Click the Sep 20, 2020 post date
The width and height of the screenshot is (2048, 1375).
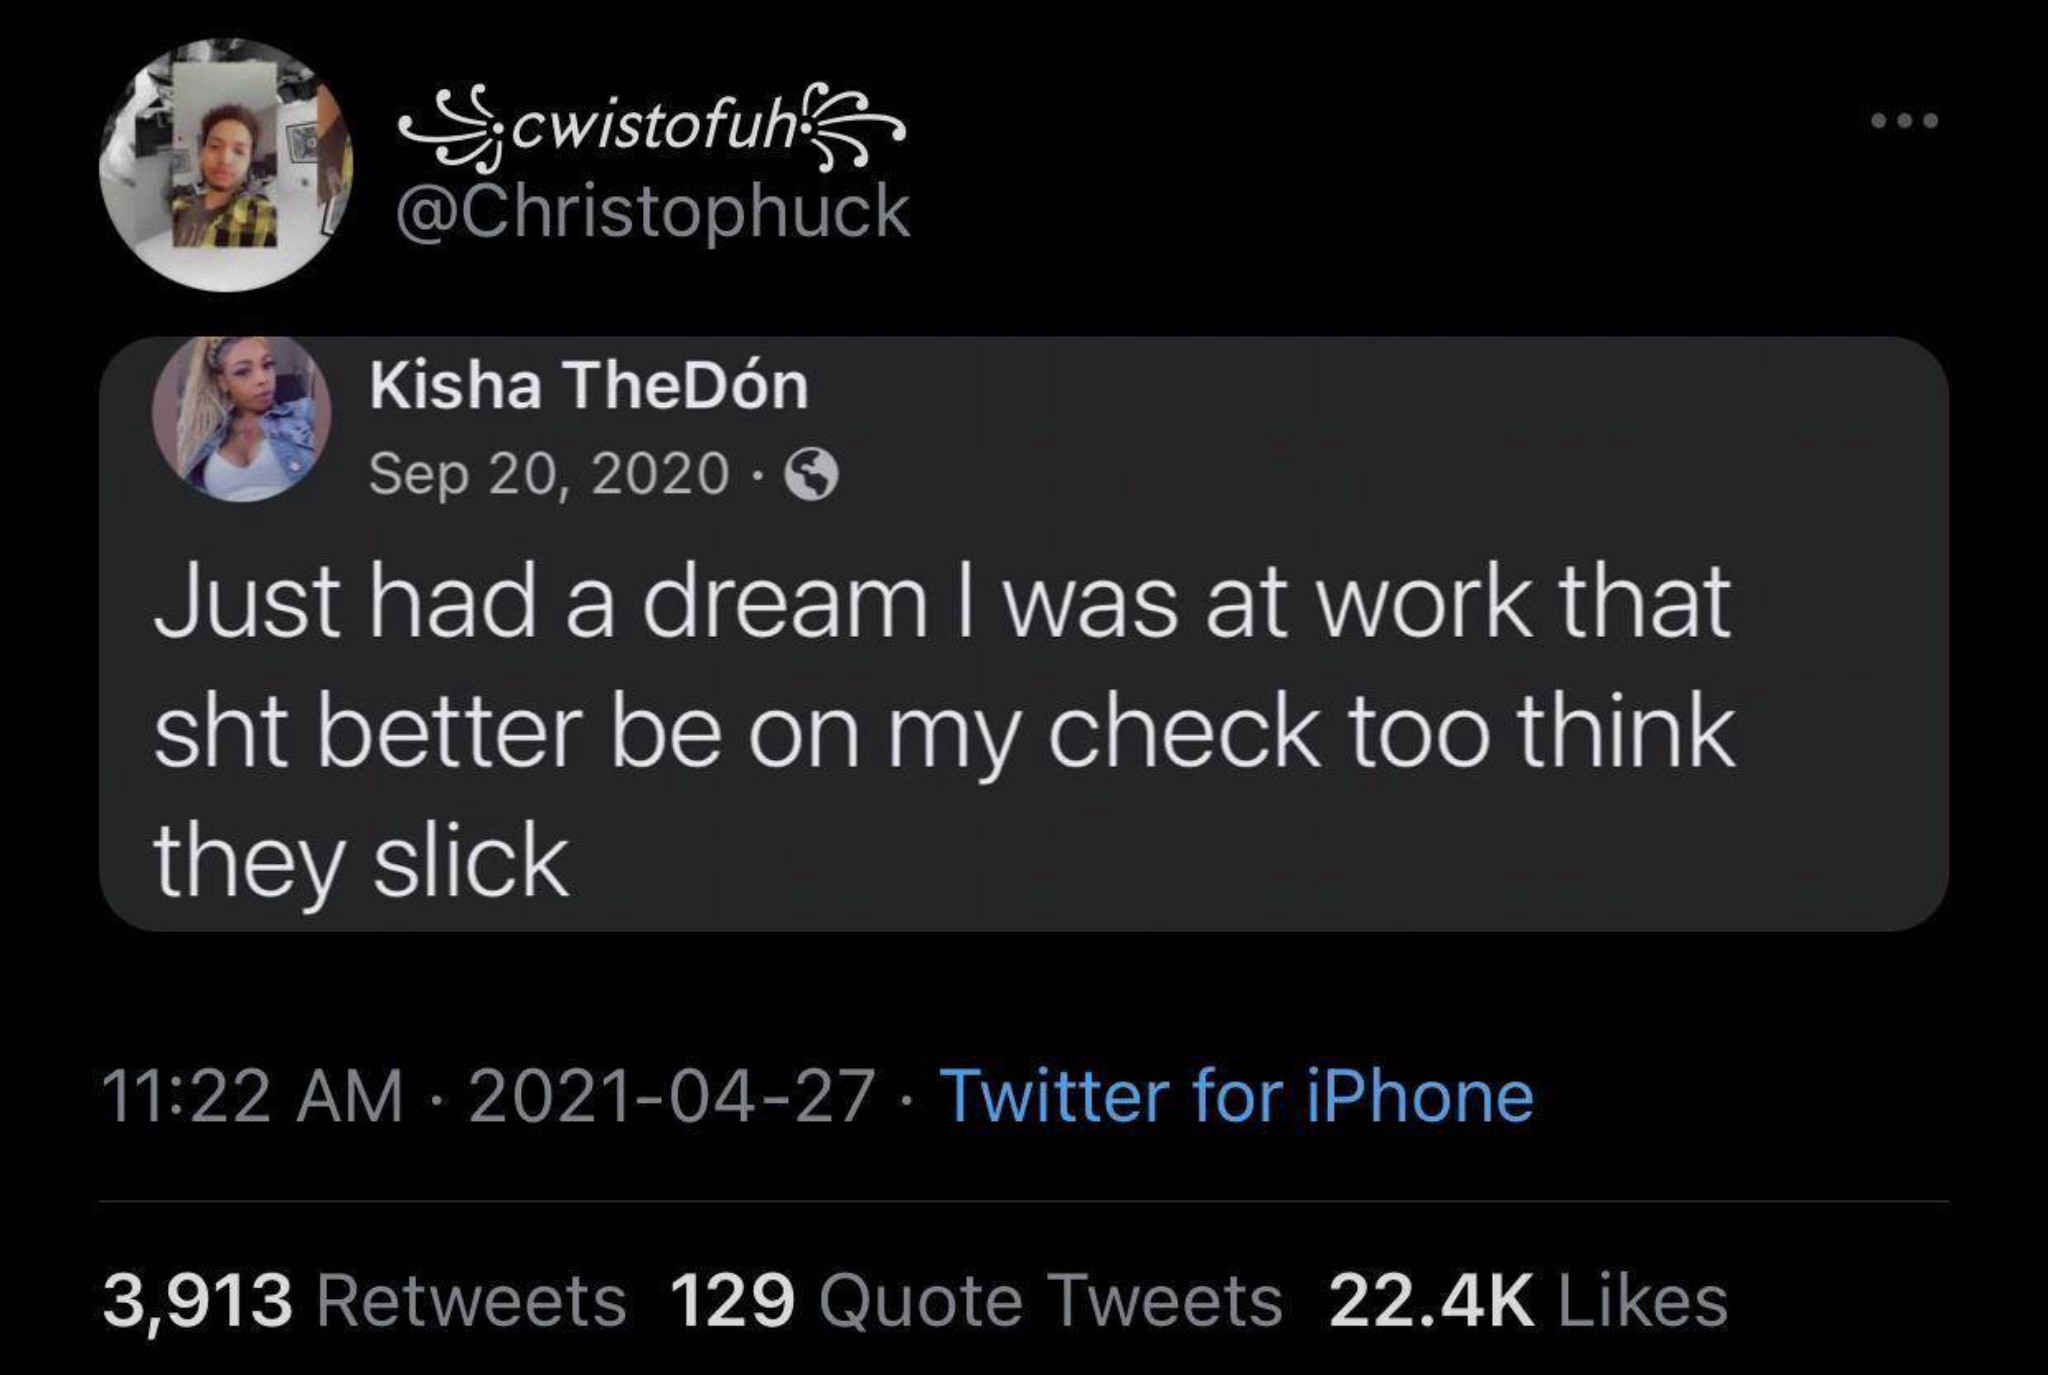[549, 473]
